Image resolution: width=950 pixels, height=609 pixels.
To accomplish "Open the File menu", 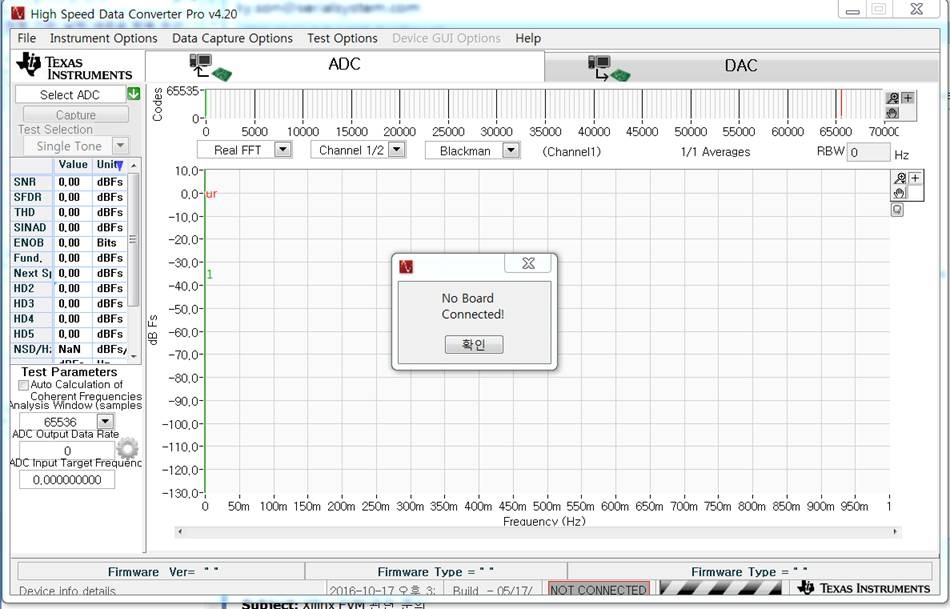I will [27, 38].
